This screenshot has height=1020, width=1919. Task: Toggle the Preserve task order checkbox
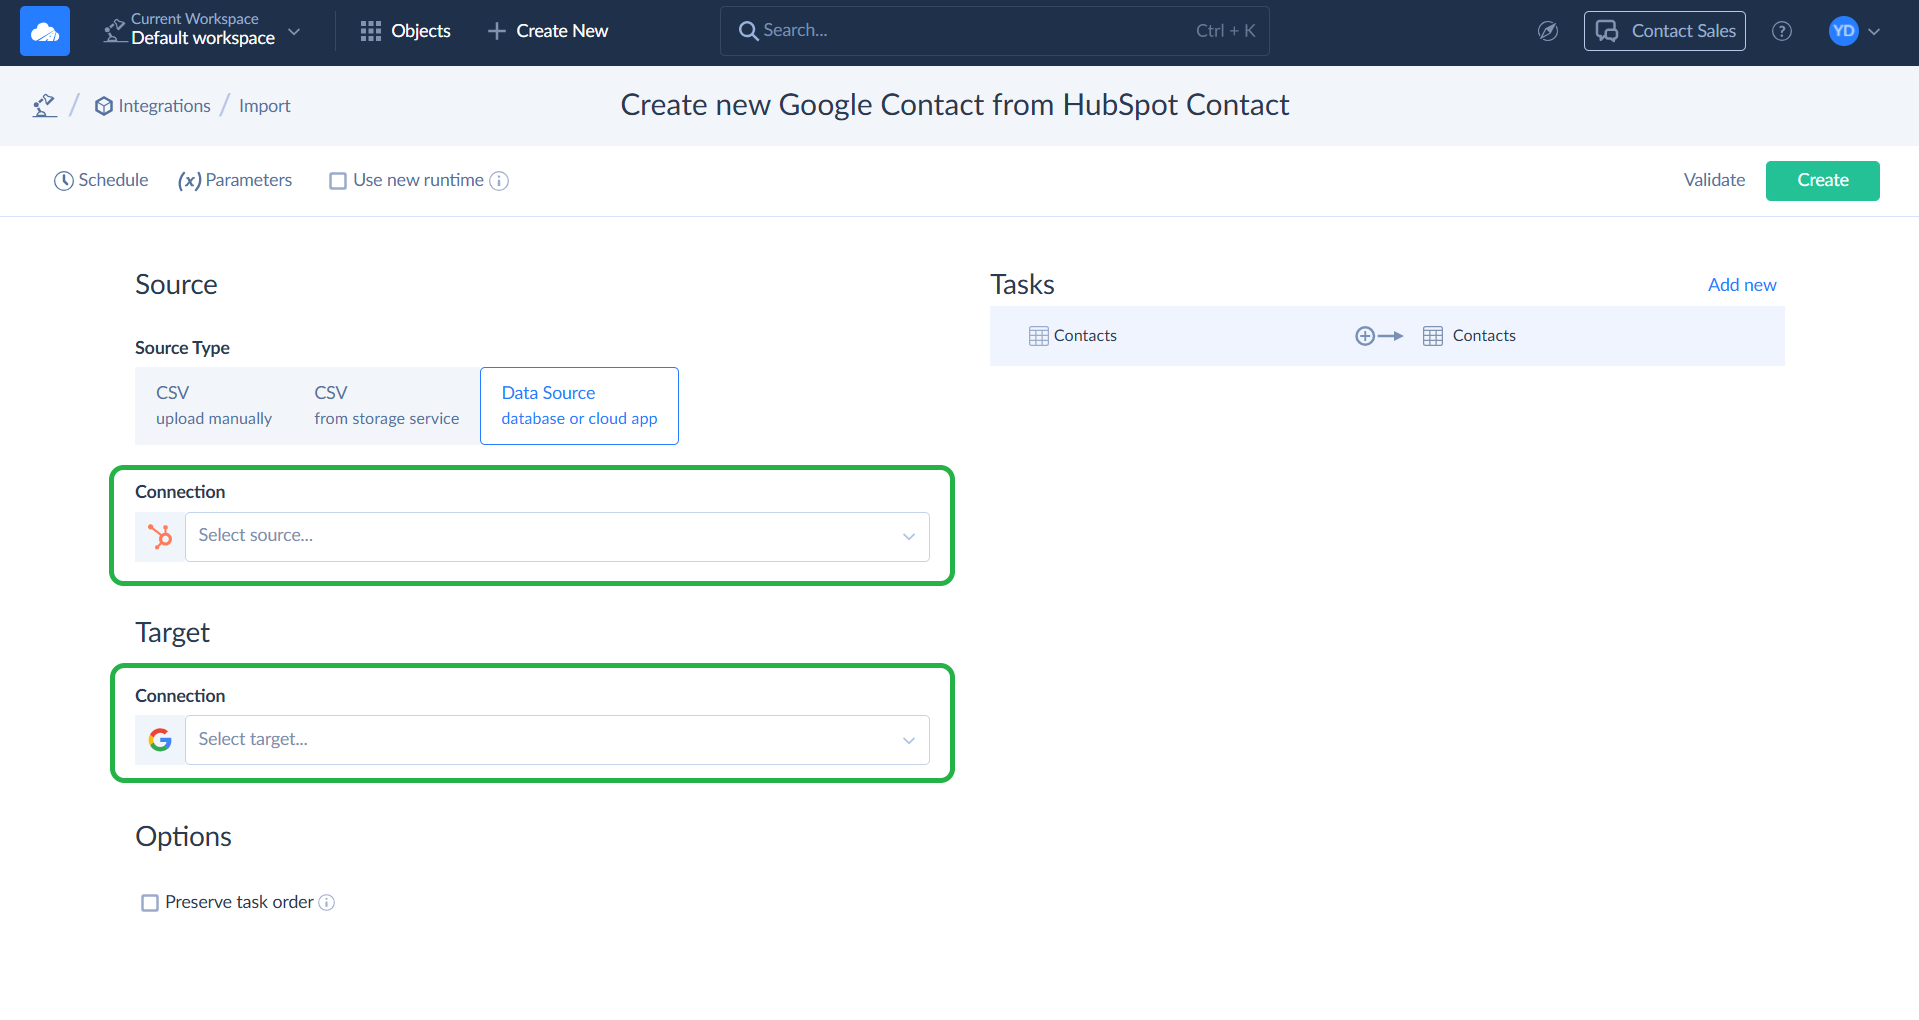pos(150,903)
